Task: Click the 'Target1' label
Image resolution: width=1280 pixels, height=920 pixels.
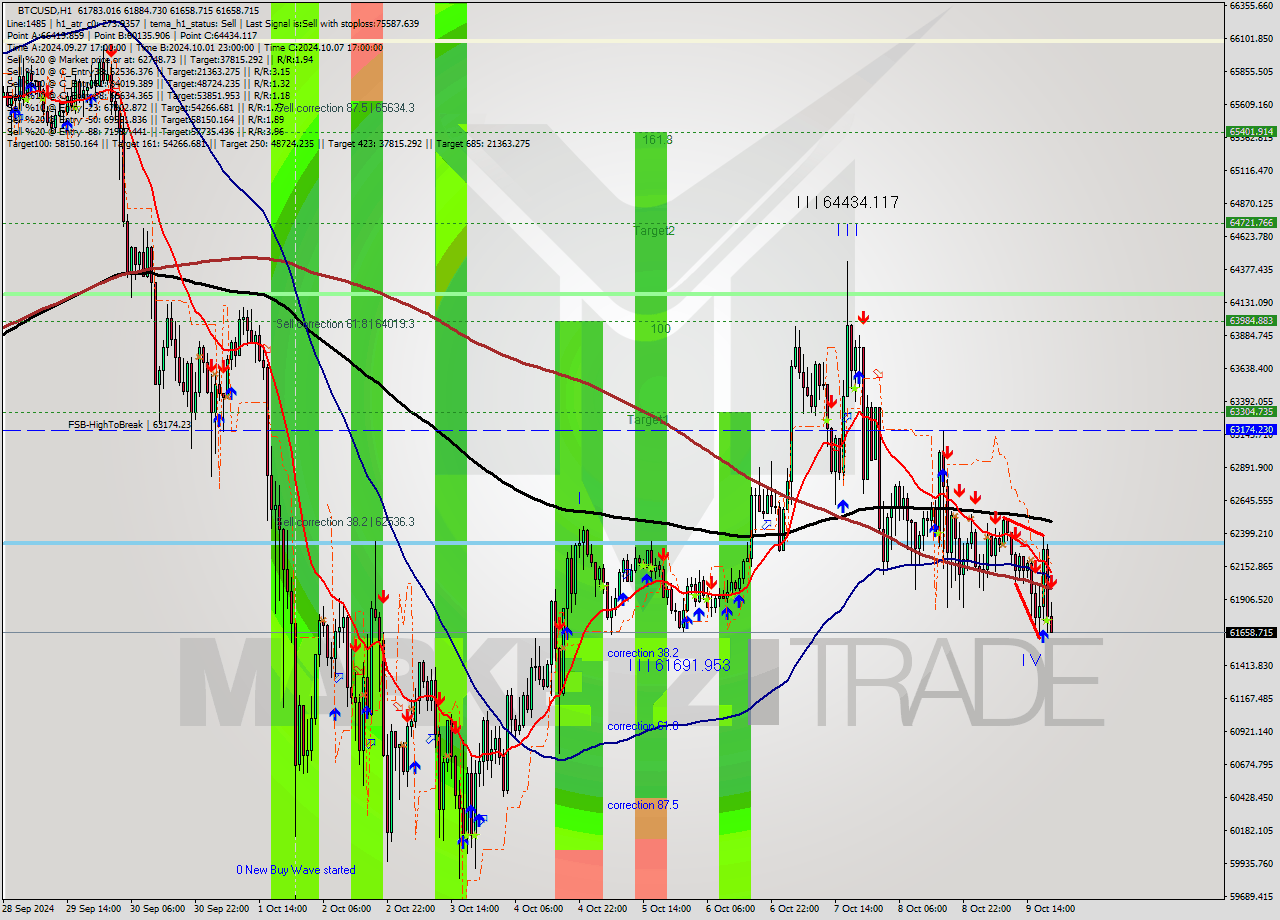Action: click(x=648, y=420)
